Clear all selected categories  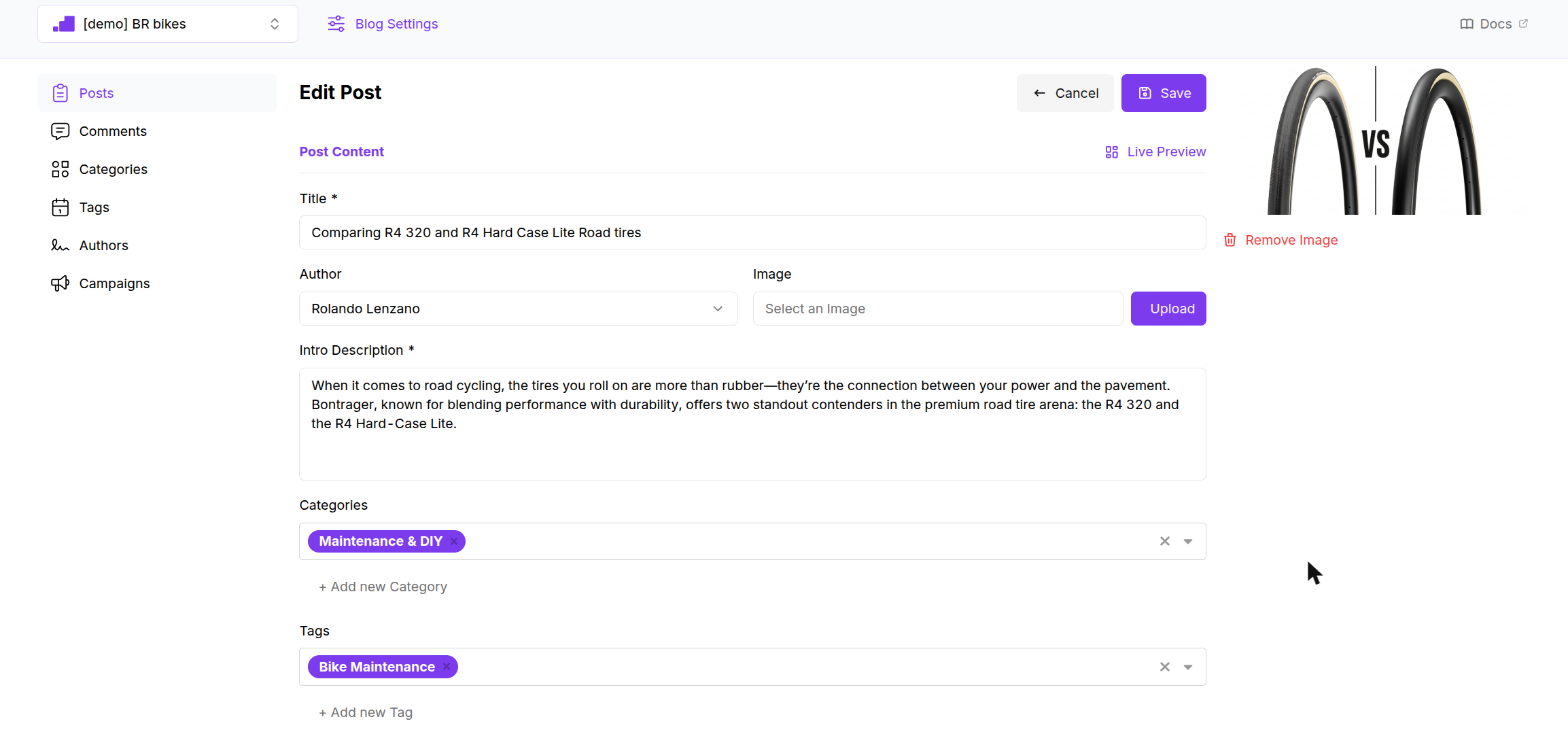[x=1164, y=541]
